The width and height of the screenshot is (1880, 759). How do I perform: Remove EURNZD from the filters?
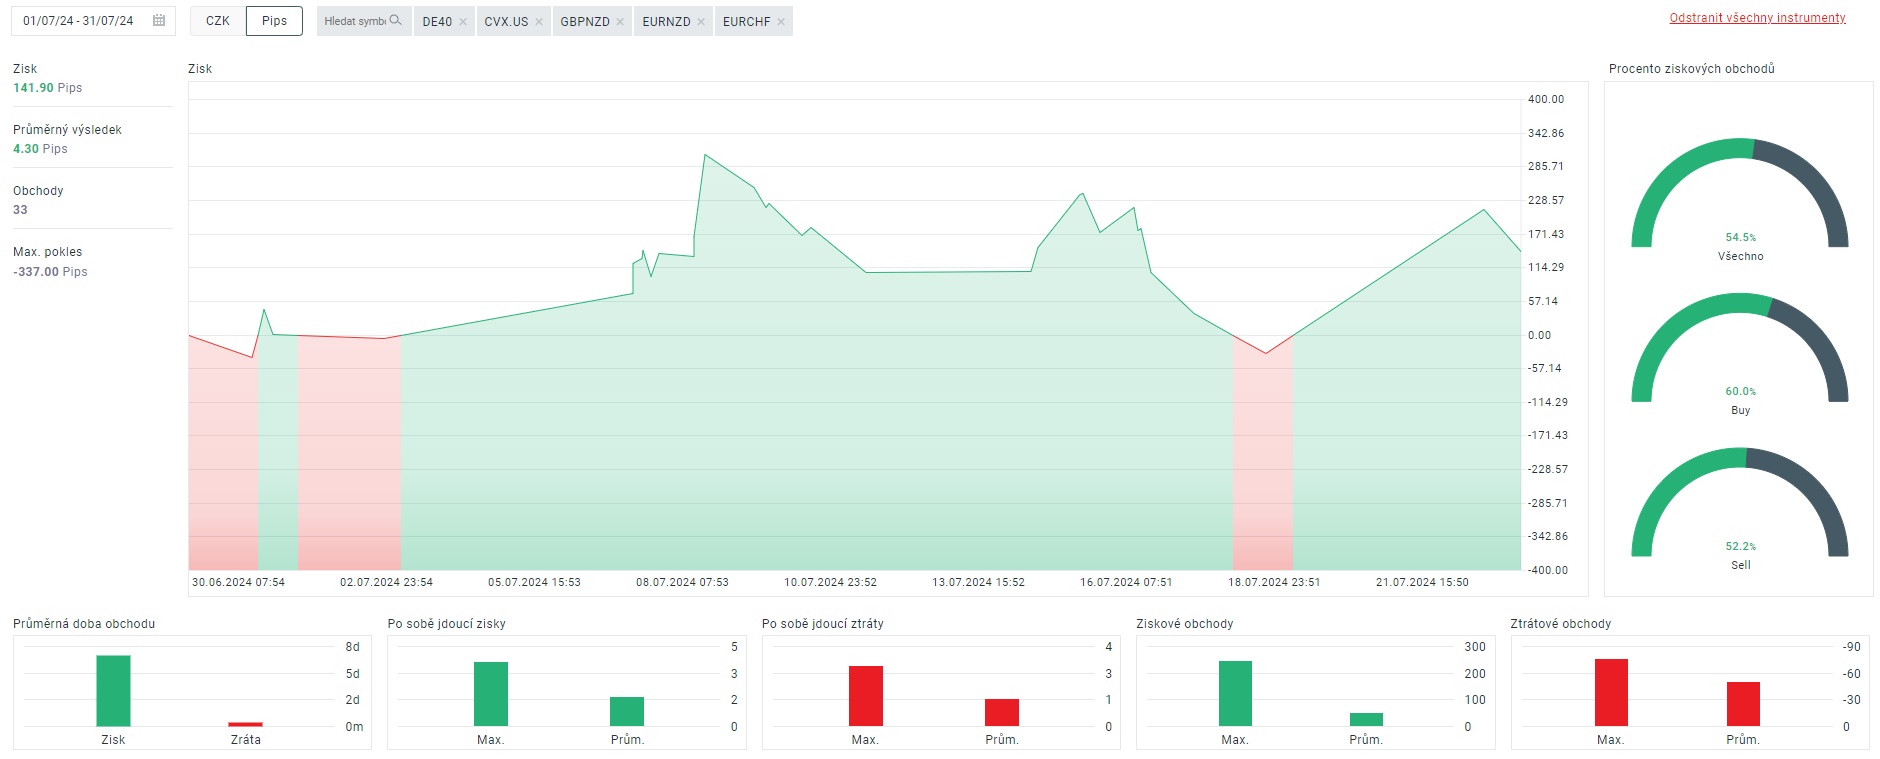click(701, 22)
